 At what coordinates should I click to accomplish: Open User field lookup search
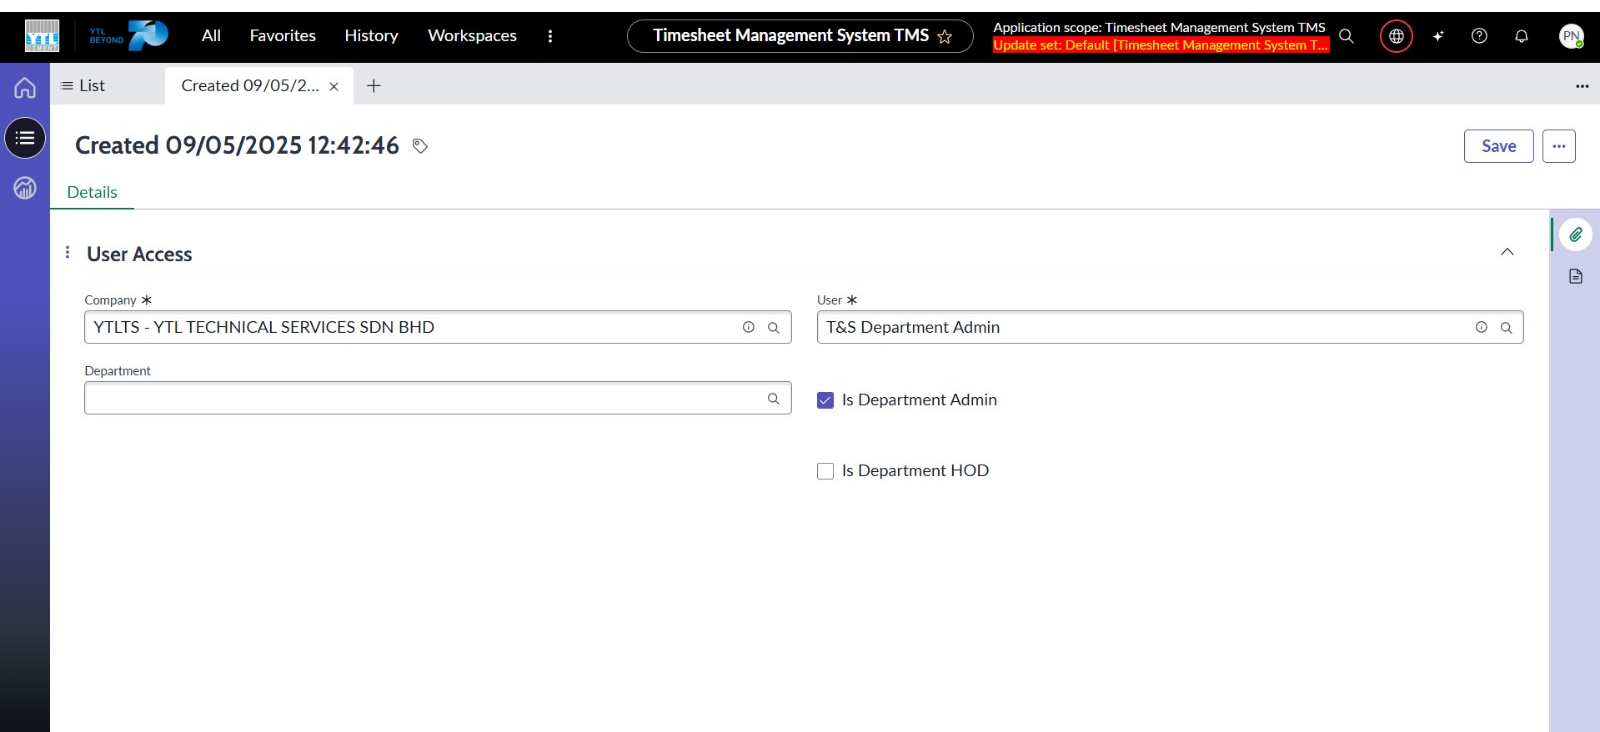1506,328
